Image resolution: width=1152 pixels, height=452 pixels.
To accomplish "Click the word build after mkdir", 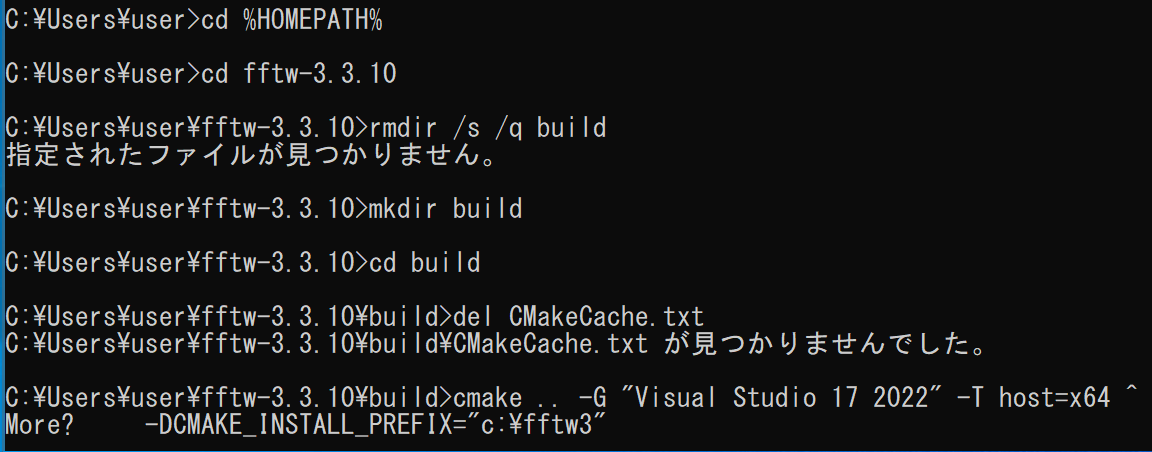I will coord(486,209).
